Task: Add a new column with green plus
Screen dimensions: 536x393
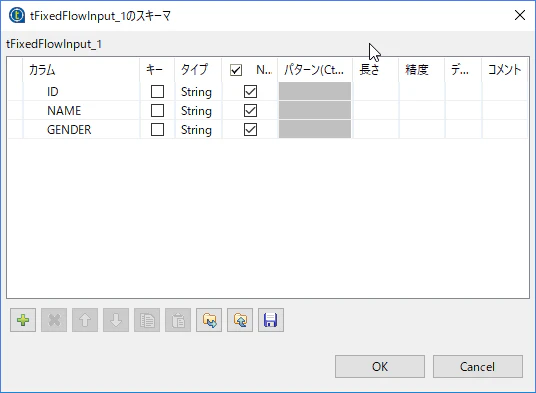Action: (x=23, y=320)
